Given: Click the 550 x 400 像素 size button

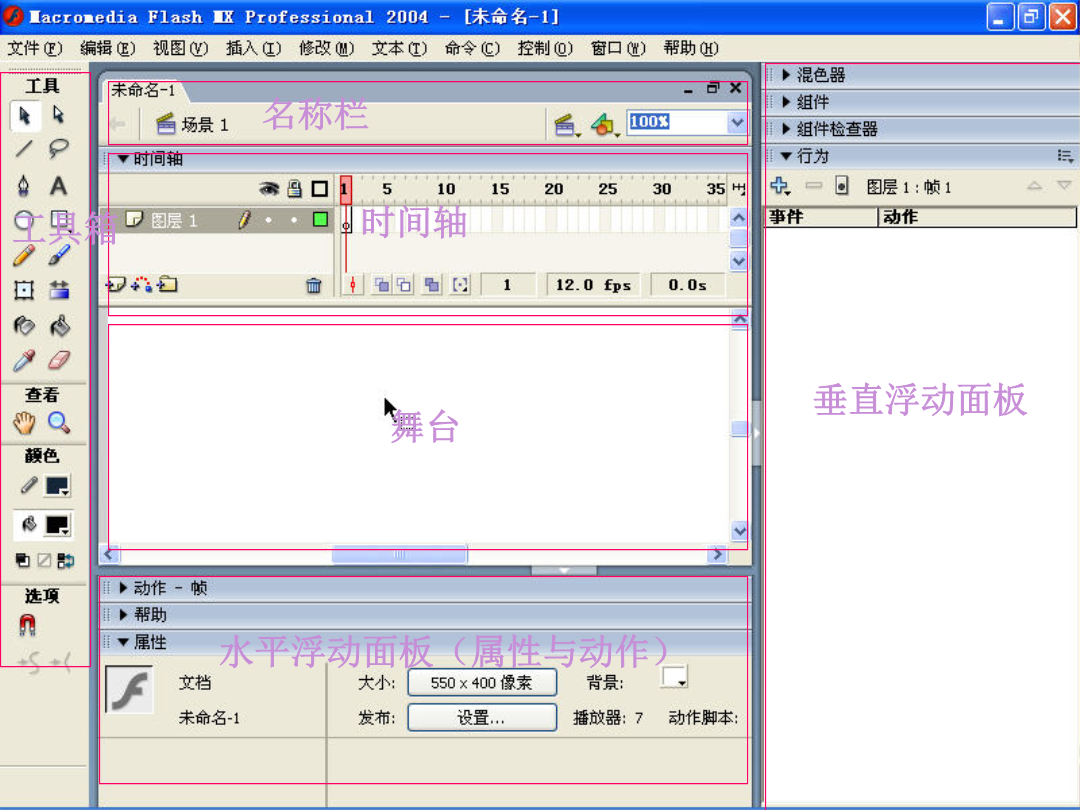Looking at the screenshot, I should click(x=482, y=683).
